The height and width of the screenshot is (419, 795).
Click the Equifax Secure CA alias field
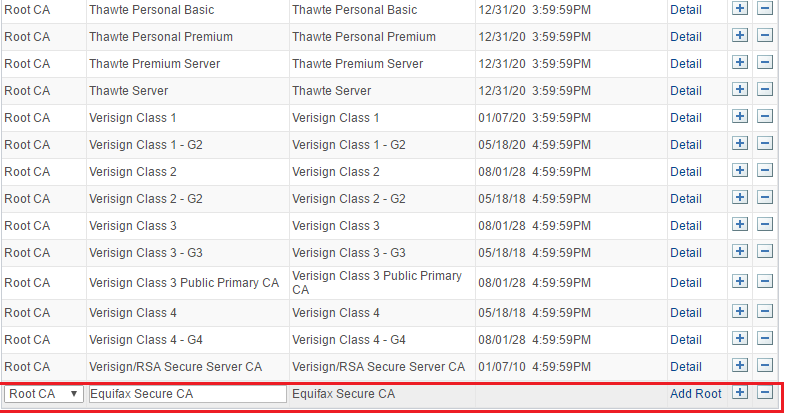click(188, 394)
